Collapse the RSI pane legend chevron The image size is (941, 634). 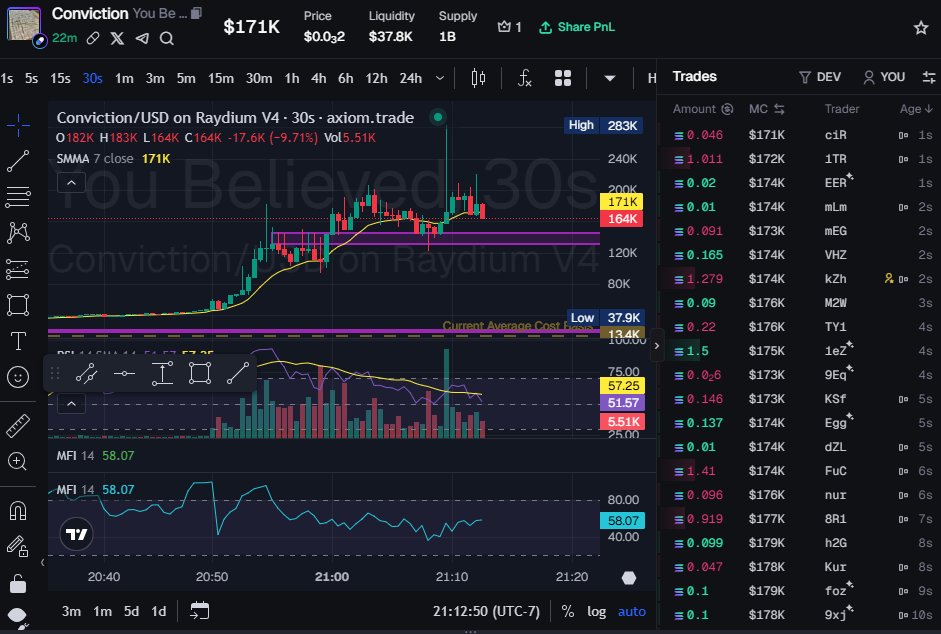click(x=71, y=403)
